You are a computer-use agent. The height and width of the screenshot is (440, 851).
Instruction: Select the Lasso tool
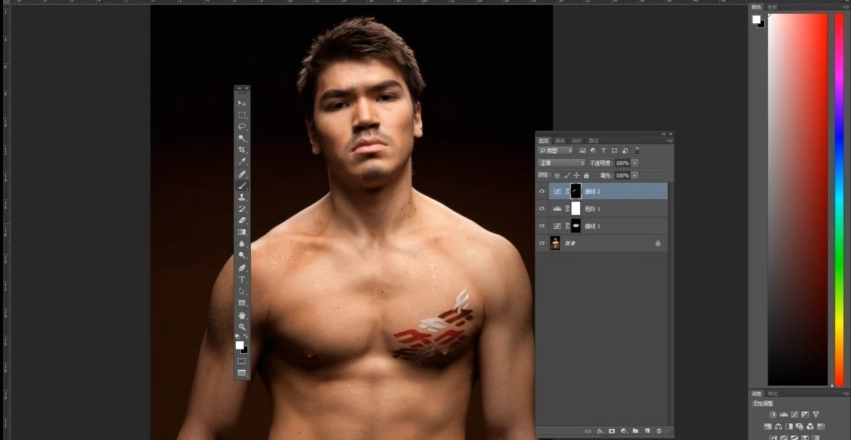coord(242,126)
